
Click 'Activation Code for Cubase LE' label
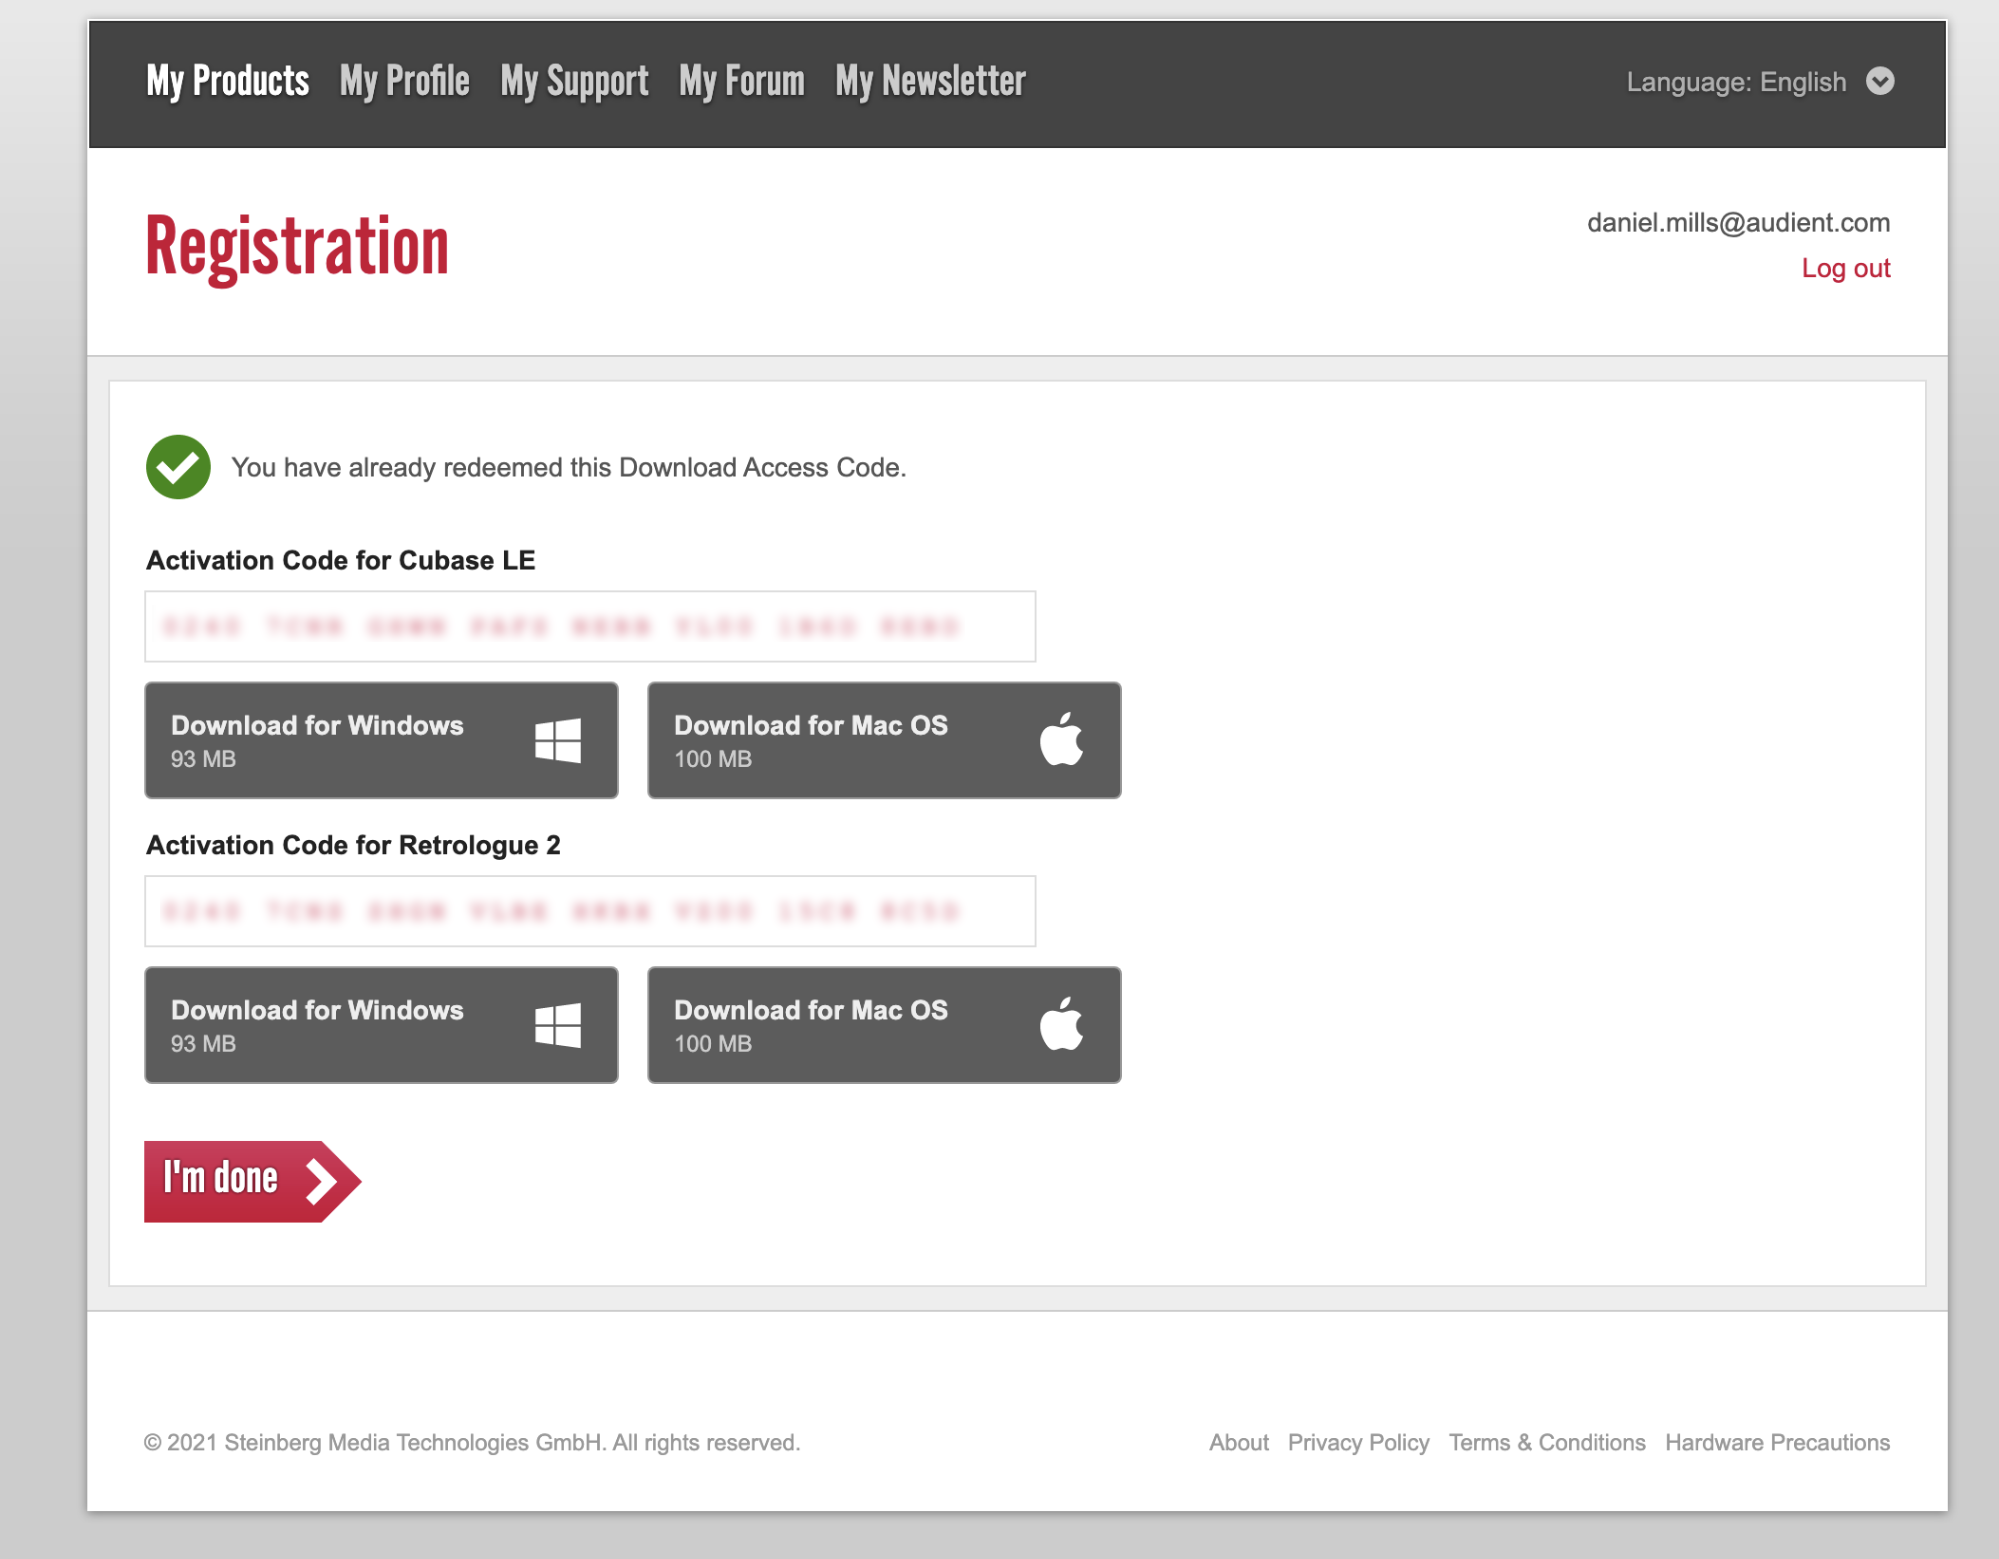click(340, 560)
